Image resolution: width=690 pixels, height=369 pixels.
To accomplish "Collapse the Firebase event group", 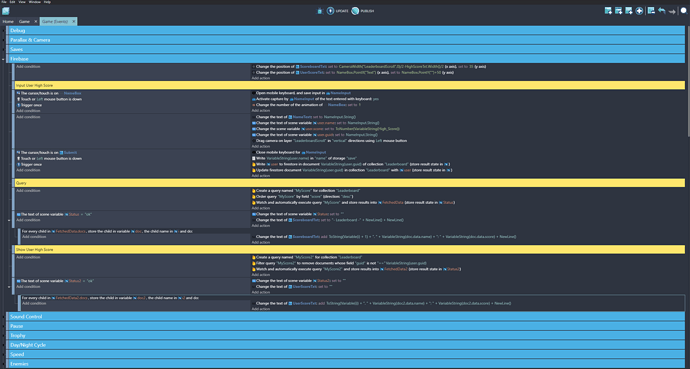I will coord(345,58).
